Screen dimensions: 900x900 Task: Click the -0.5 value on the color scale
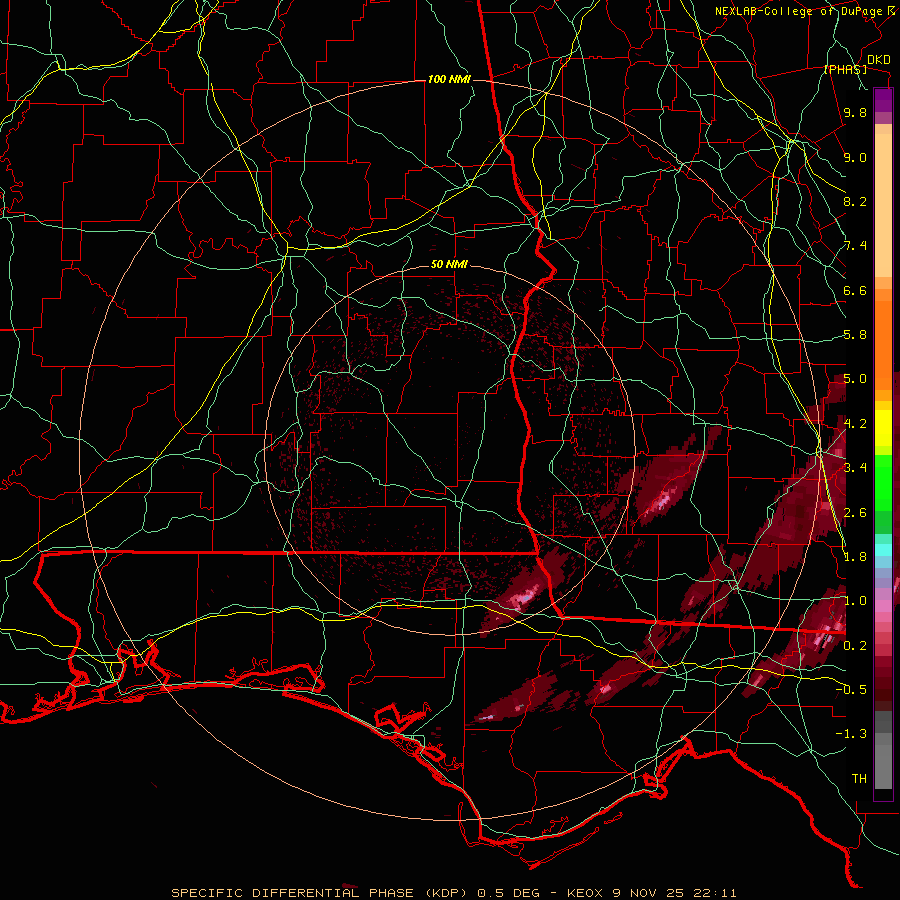tap(851, 690)
